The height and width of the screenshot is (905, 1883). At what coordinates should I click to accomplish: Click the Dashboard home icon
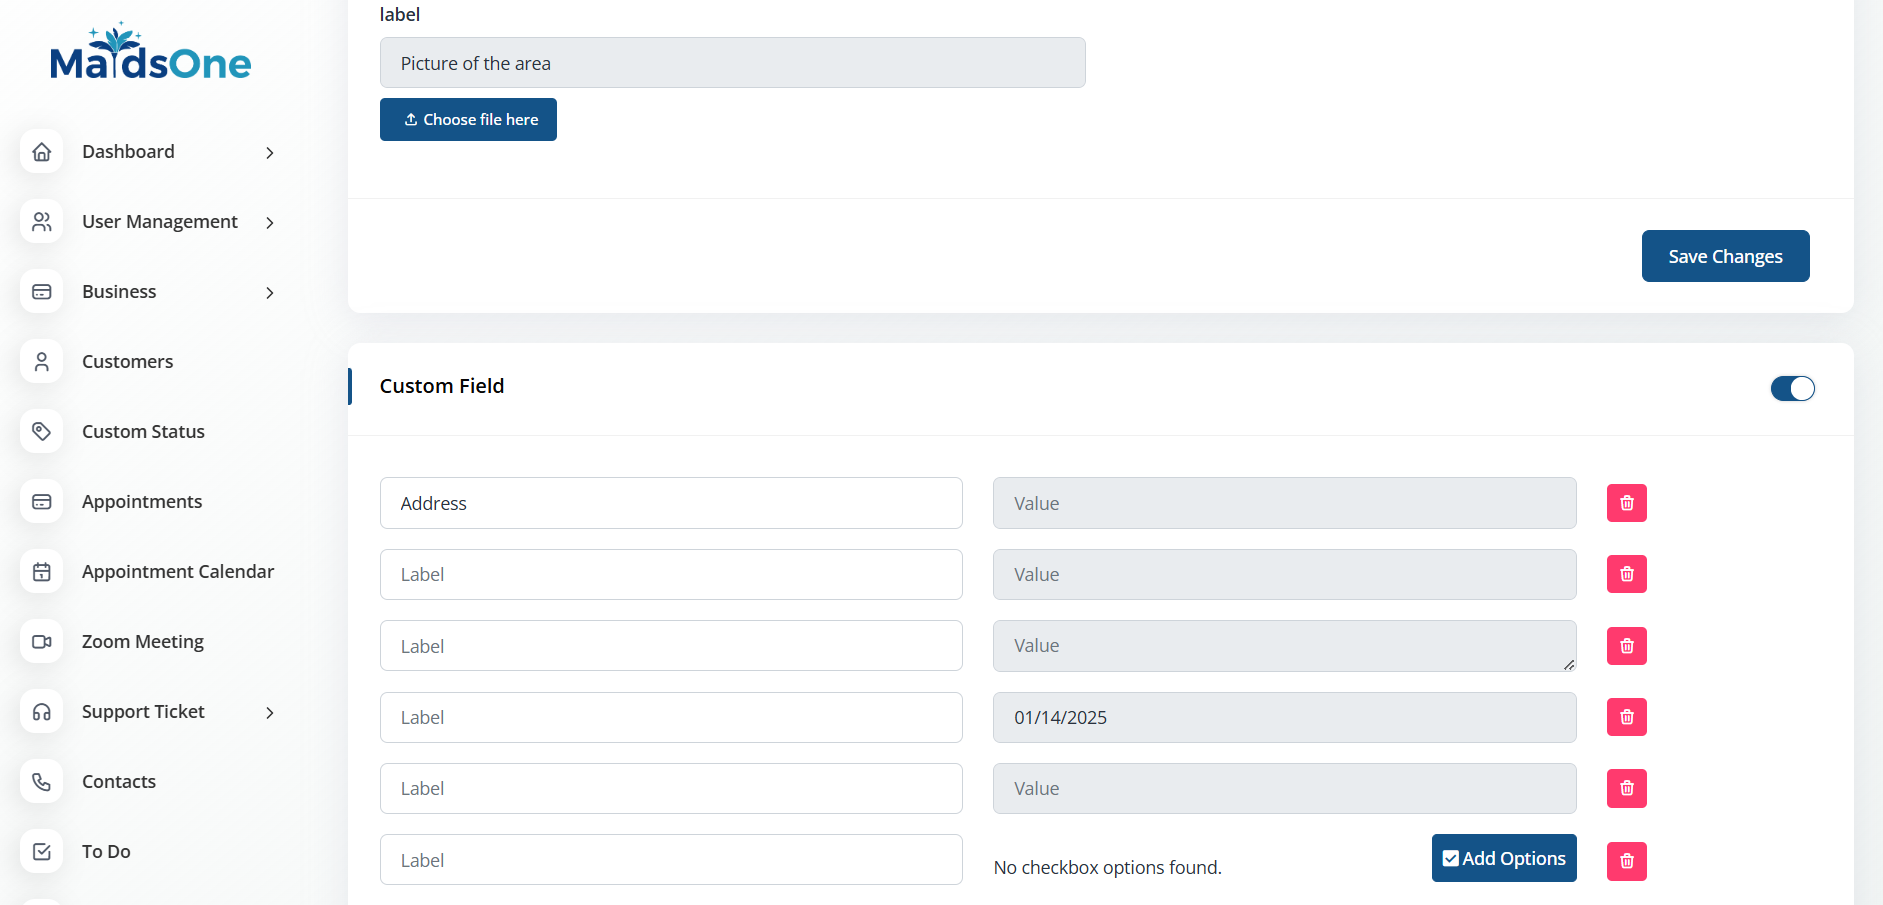[x=42, y=152]
